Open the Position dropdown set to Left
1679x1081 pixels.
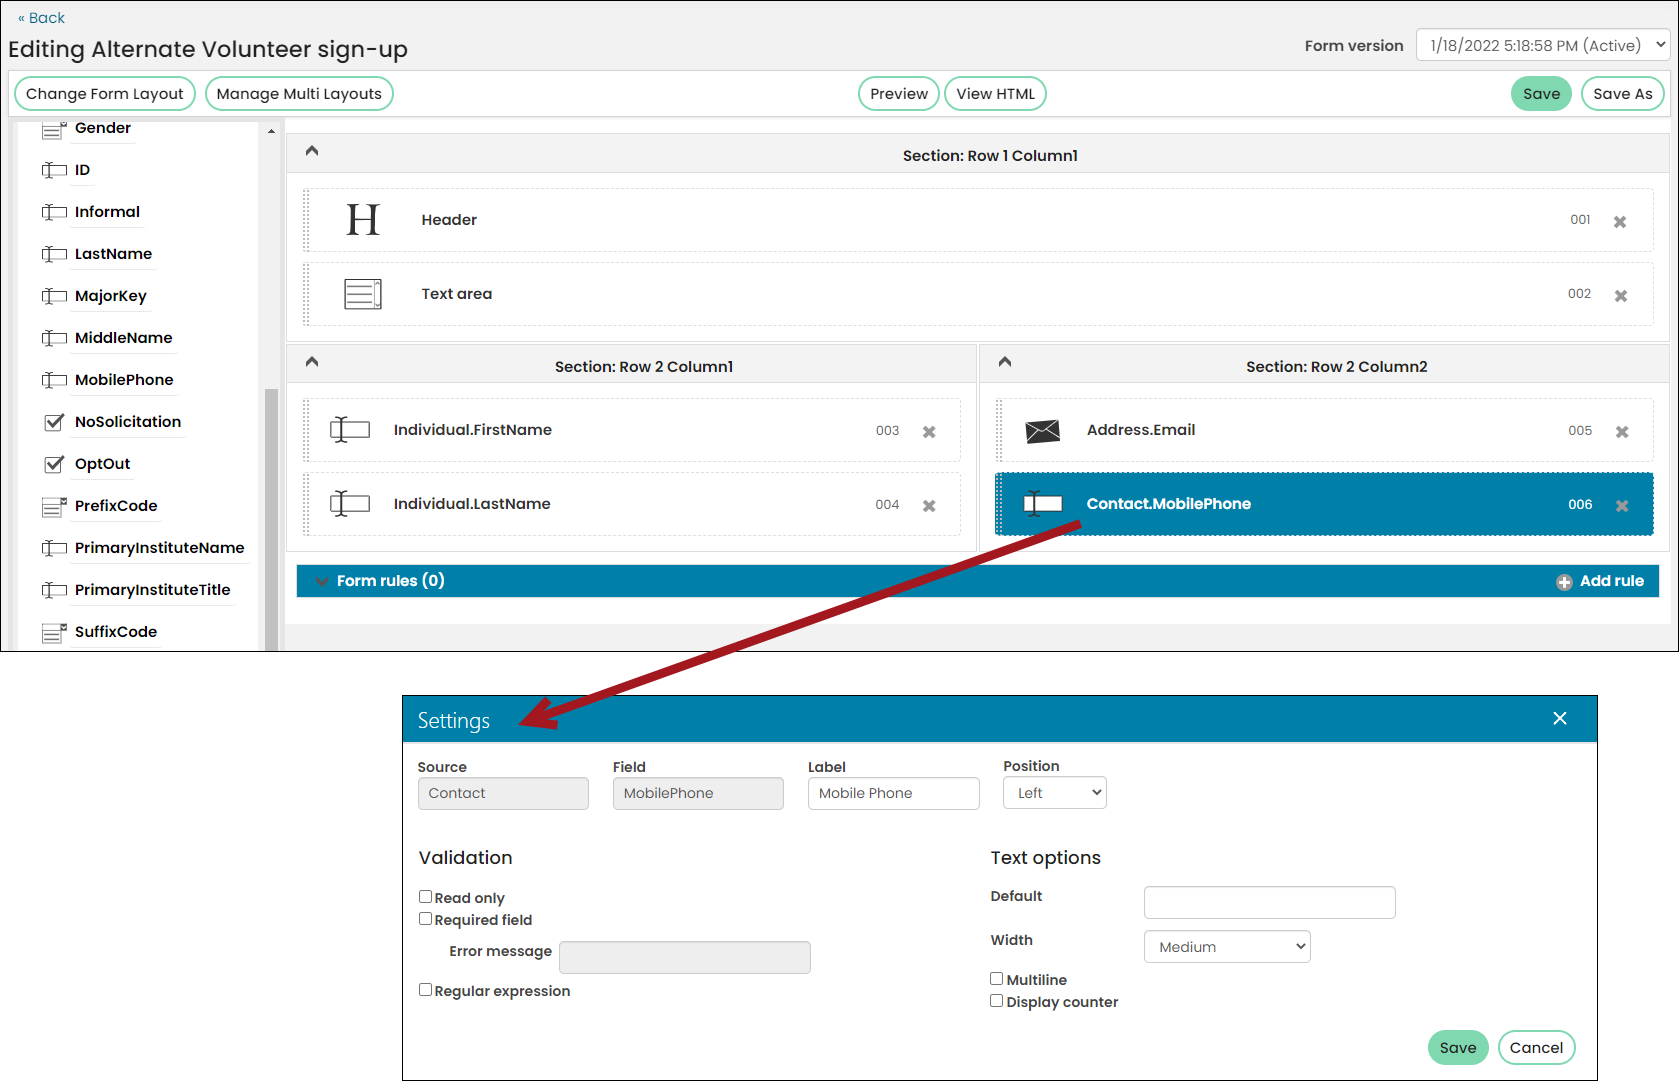click(1055, 793)
